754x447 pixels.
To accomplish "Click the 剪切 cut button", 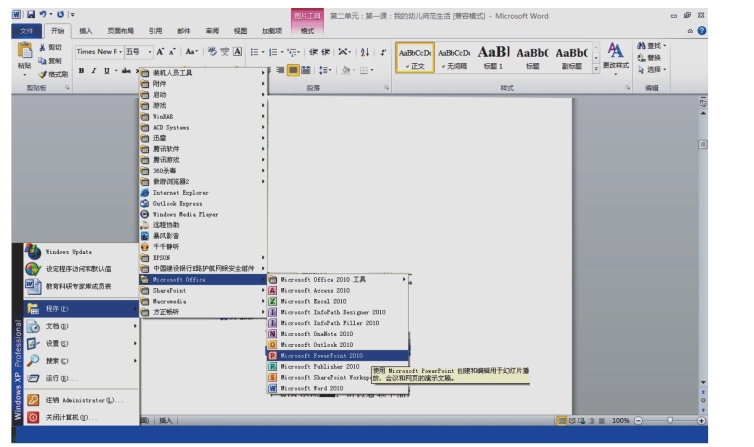I will pyautogui.click(x=50, y=47).
